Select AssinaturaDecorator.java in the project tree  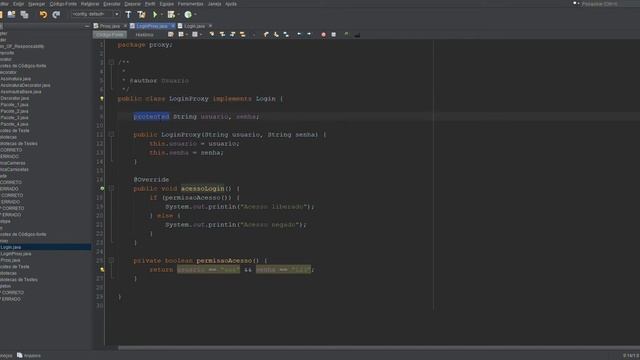pyautogui.click(x=25, y=85)
